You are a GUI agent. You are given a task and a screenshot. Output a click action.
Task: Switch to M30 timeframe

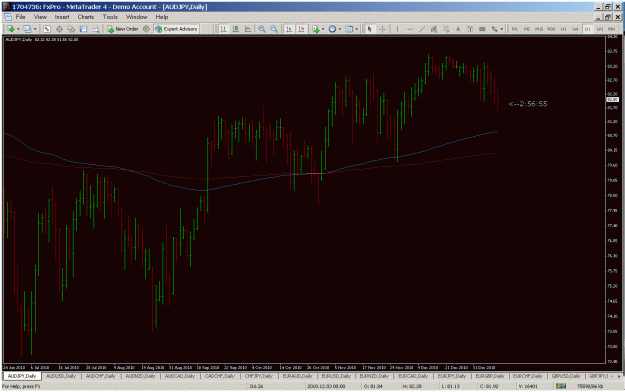click(x=551, y=29)
